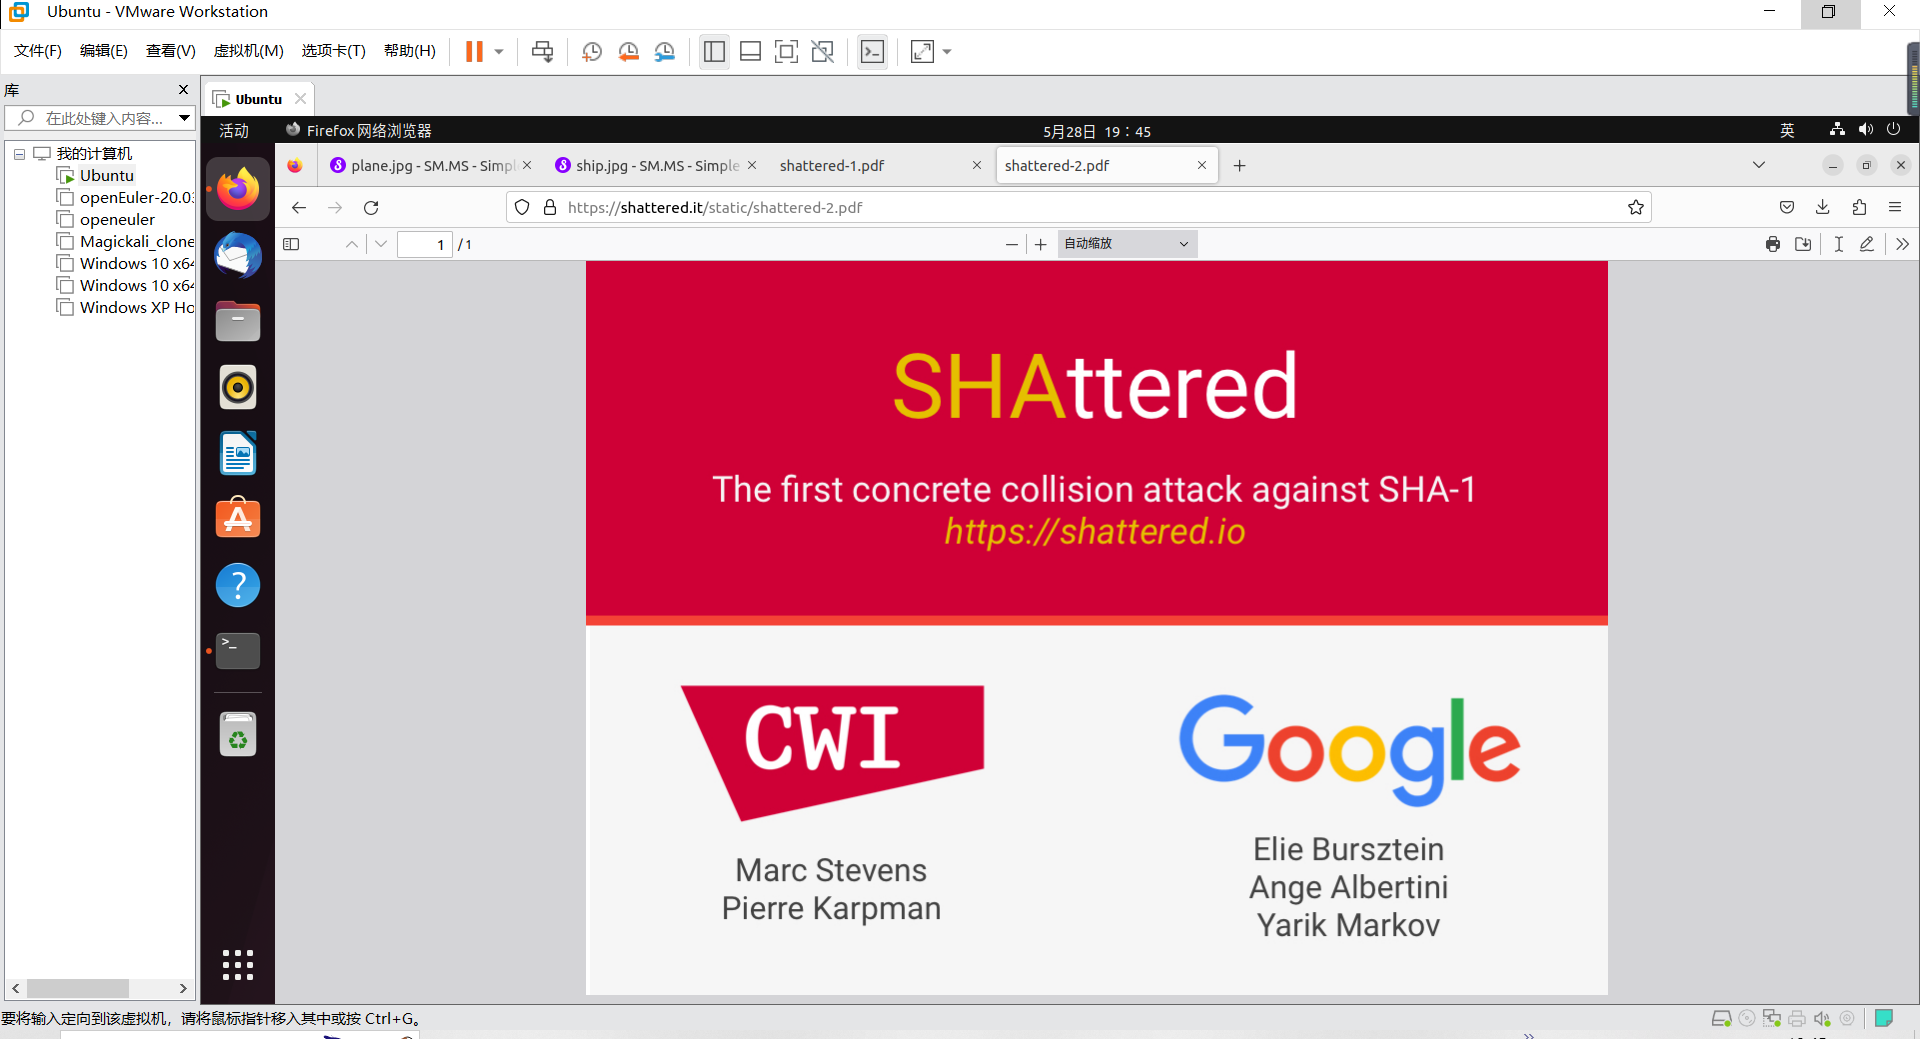
Task: Open the Firefox downloads panel
Action: pos(1823,207)
